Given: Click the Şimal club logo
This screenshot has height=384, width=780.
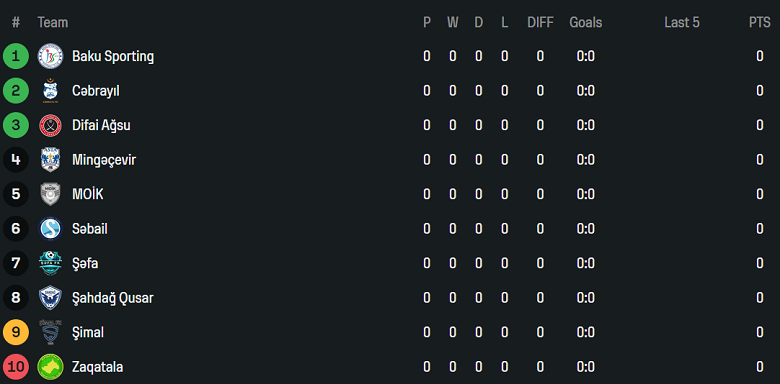Looking at the screenshot, I should (x=51, y=332).
